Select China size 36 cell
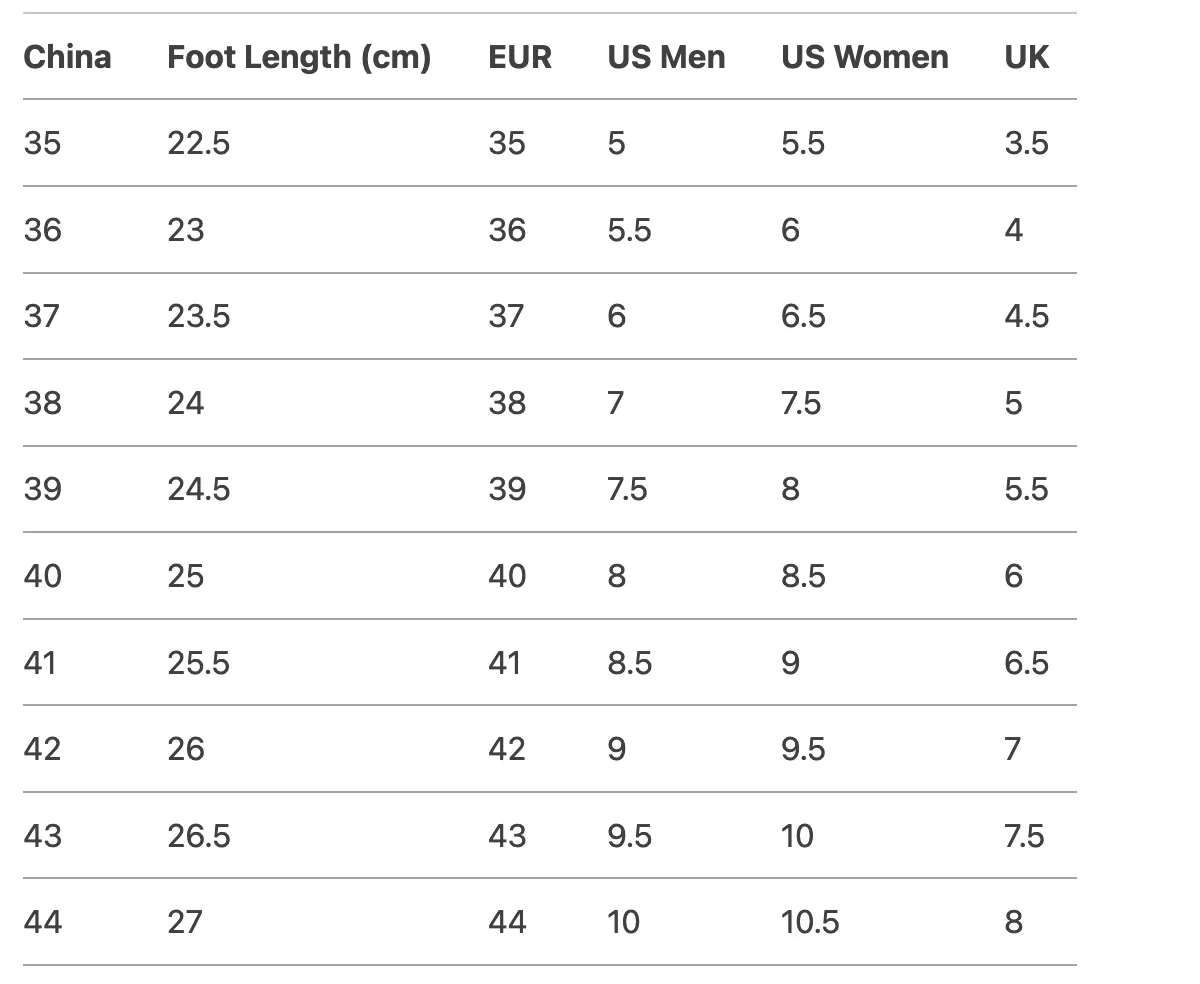The width and height of the screenshot is (1200, 984). (x=42, y=230)
